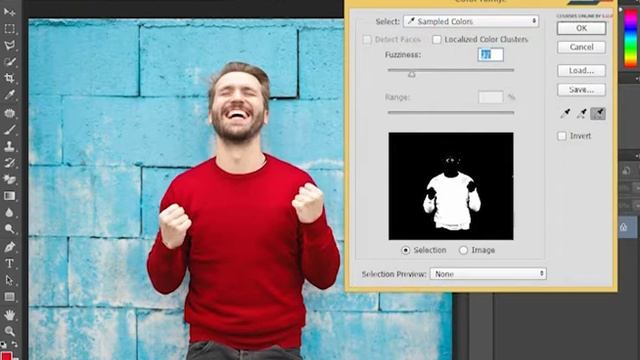Click the Fuzziness value field
The width and height of the screenshot is (640, 360).
tap(491, 55)
